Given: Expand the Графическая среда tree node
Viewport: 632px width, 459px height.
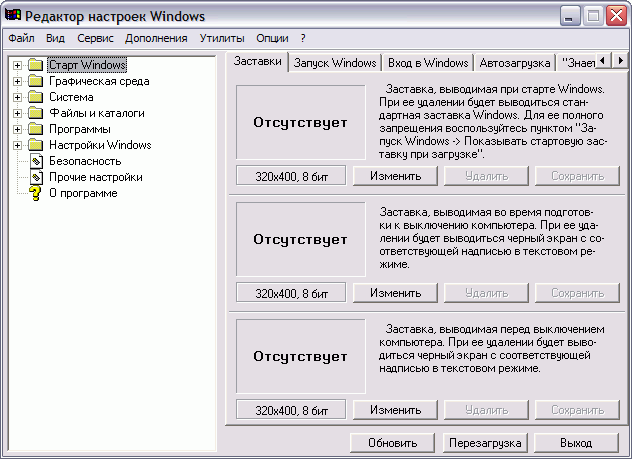Looking at the screenshot, I should (17, 81).
